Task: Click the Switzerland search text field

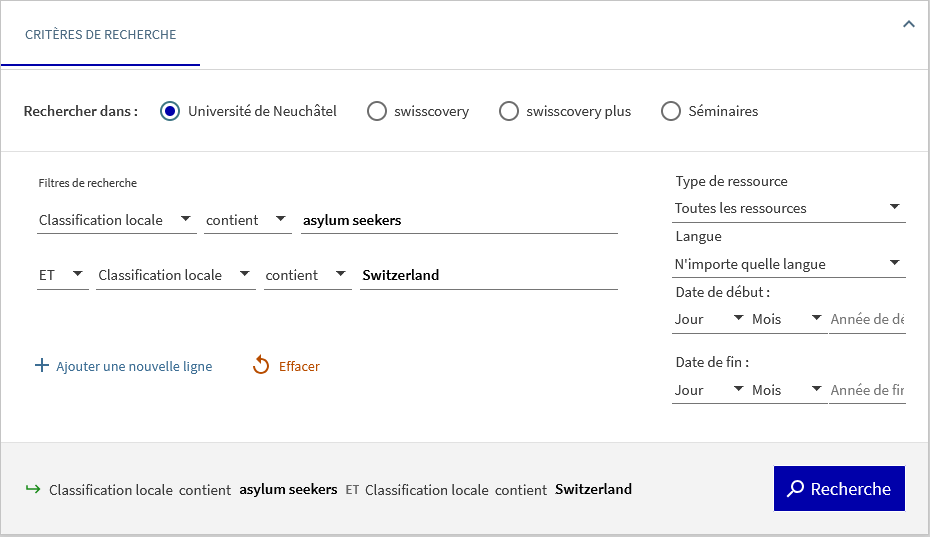Action: 489,275
